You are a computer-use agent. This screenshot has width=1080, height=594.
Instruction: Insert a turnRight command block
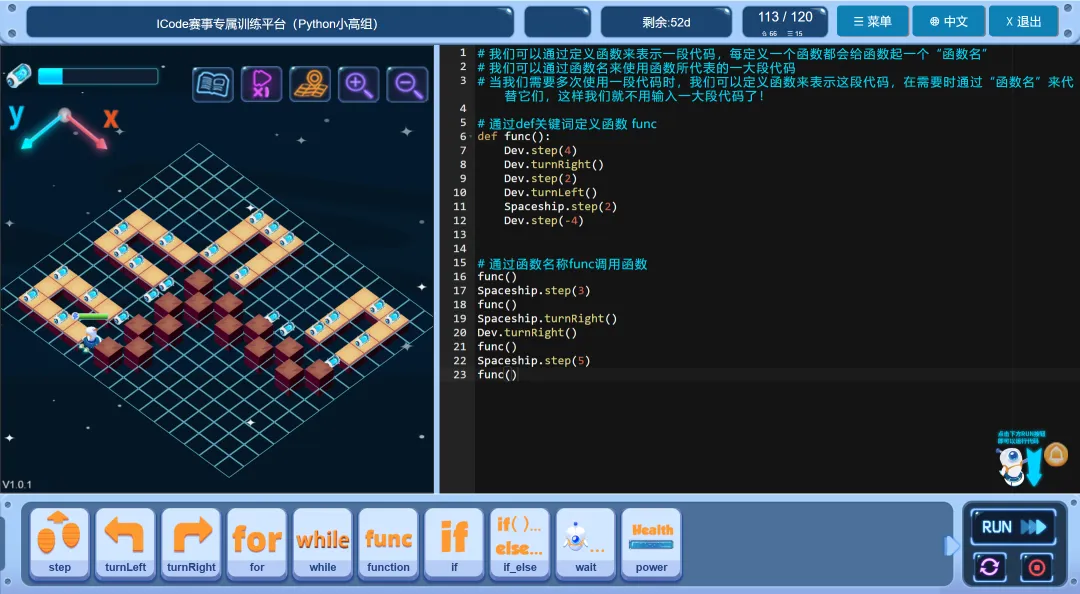191,543
